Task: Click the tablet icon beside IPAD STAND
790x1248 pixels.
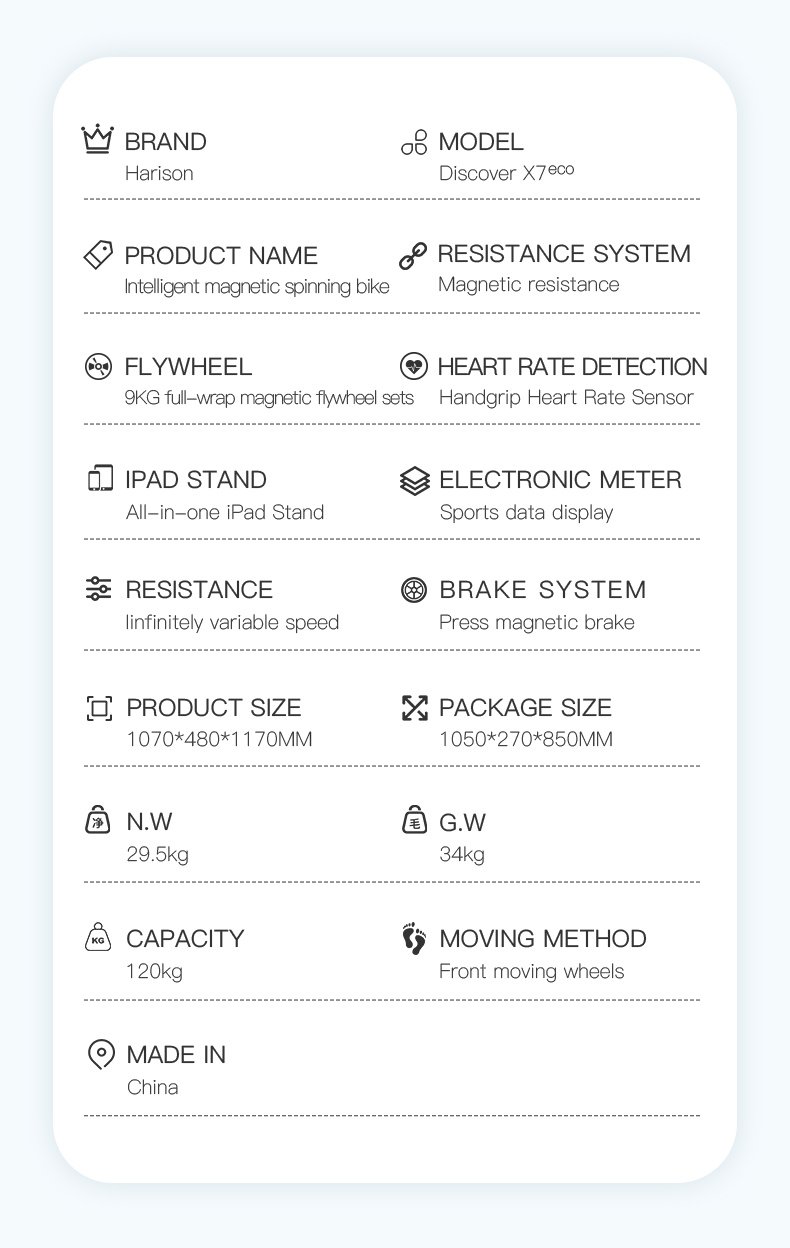Action: [x=100, y=479]
